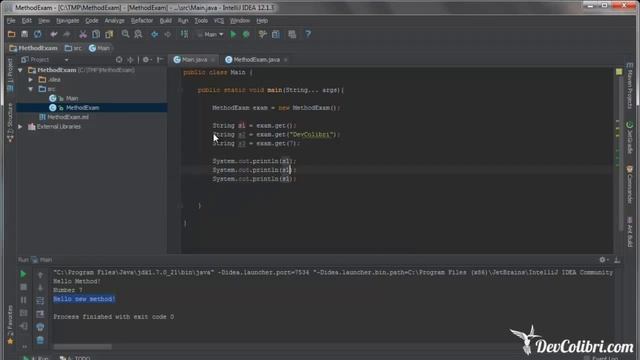This screenshot has height=360, width=640.
Task: Click the navigate Back arrow
Action: (x=155, y=34)
